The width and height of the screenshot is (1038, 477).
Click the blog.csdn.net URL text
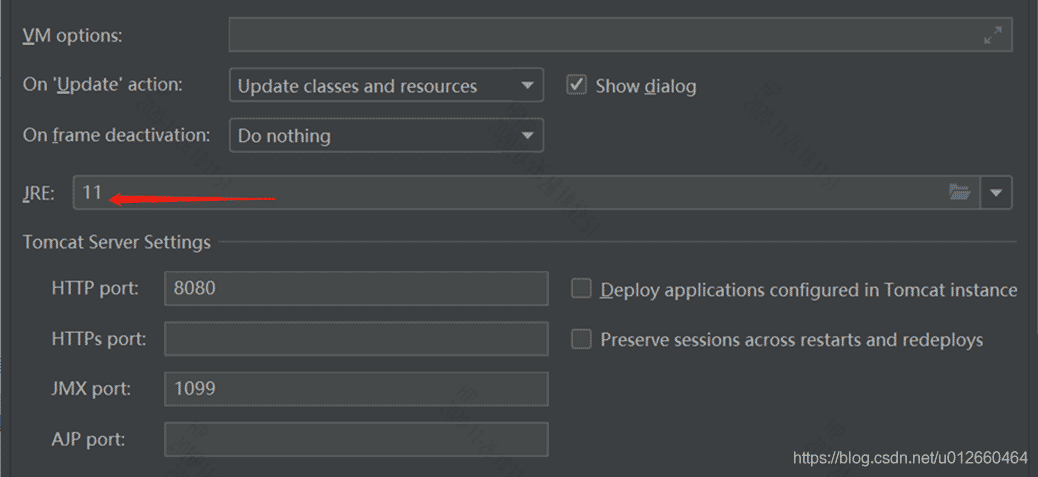coord(910,458)
